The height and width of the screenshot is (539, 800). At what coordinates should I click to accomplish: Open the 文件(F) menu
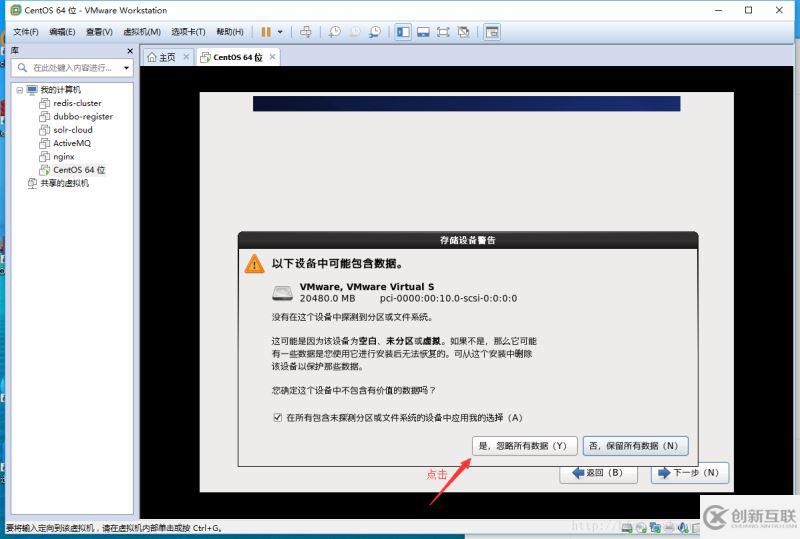click(26, 32)
